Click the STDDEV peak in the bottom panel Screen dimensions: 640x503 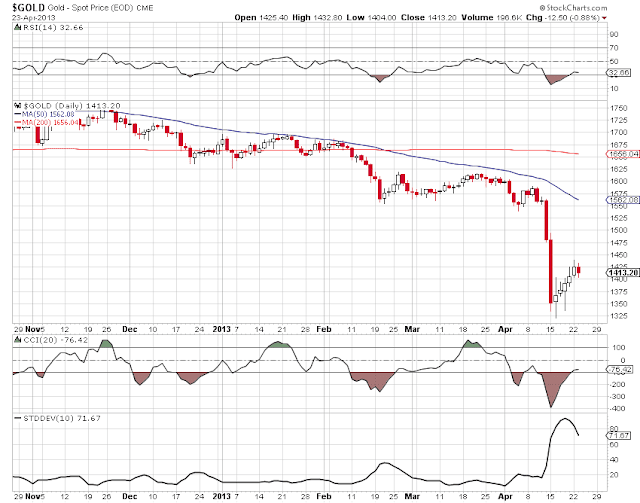tap(565, 418)
